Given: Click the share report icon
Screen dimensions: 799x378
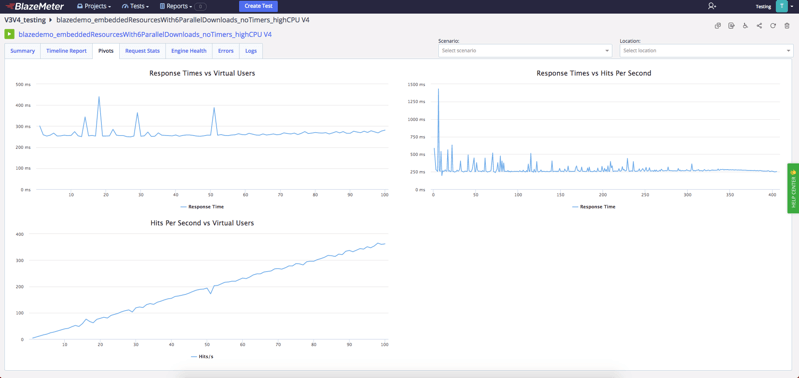Looking at the screenshot, I should tap(759, 26).
